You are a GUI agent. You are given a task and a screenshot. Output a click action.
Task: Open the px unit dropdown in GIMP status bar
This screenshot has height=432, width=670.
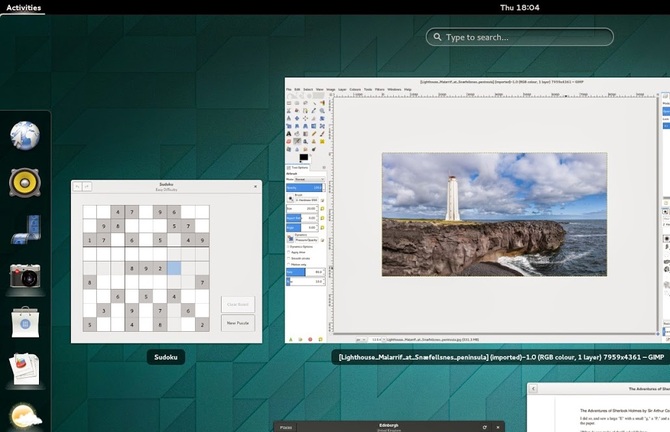[x=361, y=339]
